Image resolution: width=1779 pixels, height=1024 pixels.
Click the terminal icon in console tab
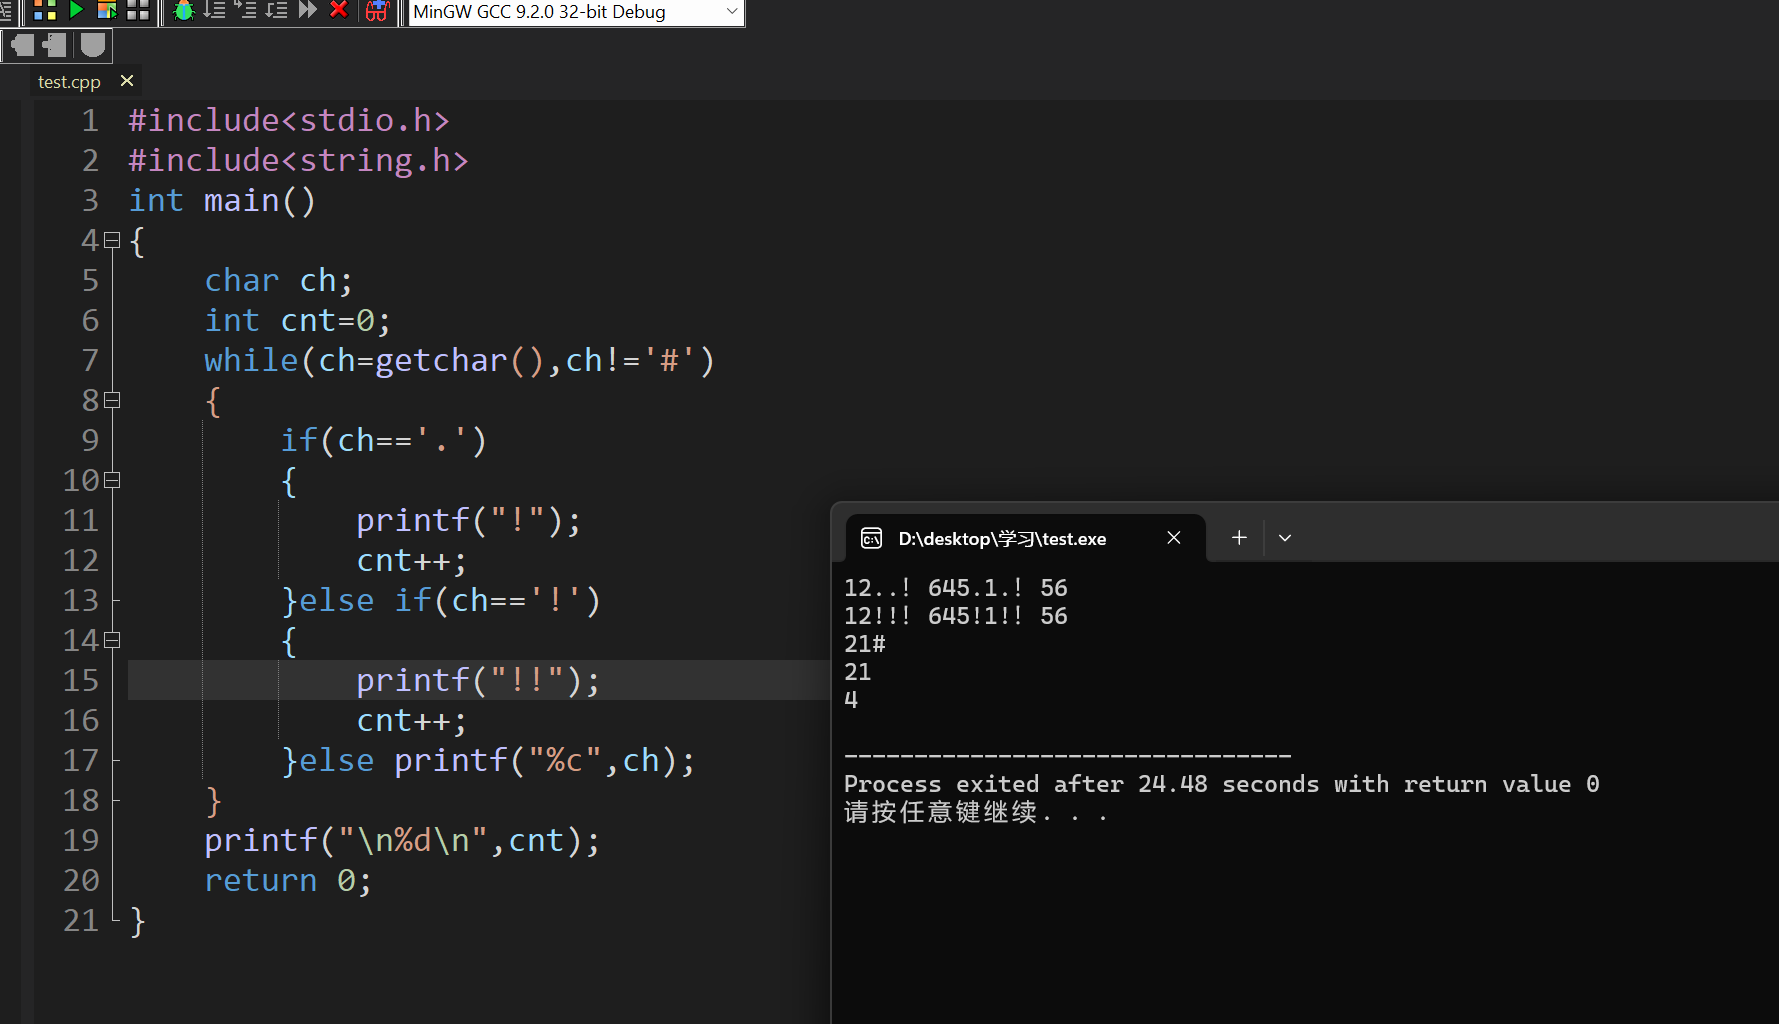coord(871,538)
